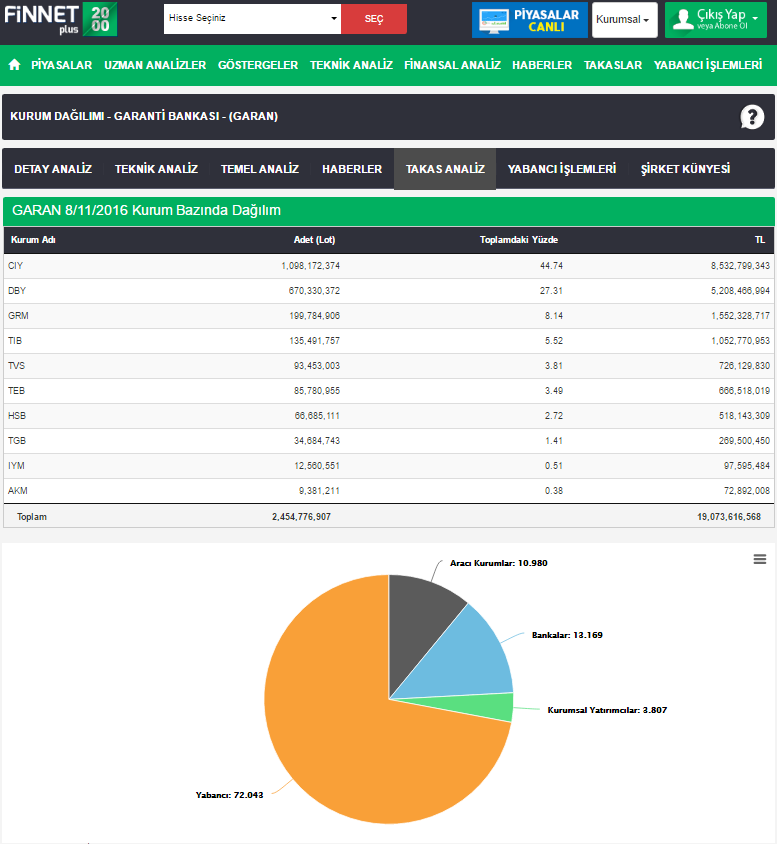Click total TL 19,073,616,568

click(729, 517)
